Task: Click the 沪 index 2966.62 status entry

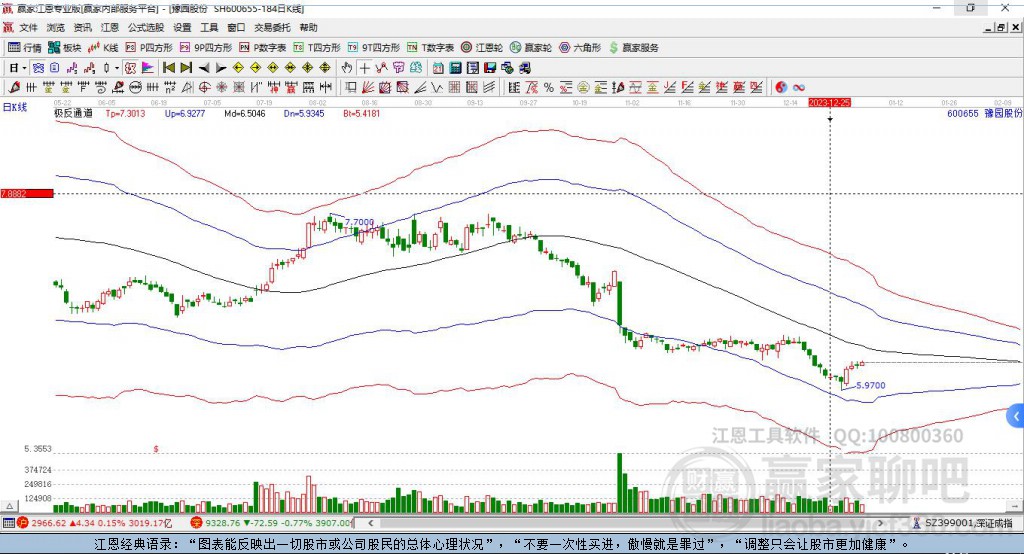Action: 95,523
